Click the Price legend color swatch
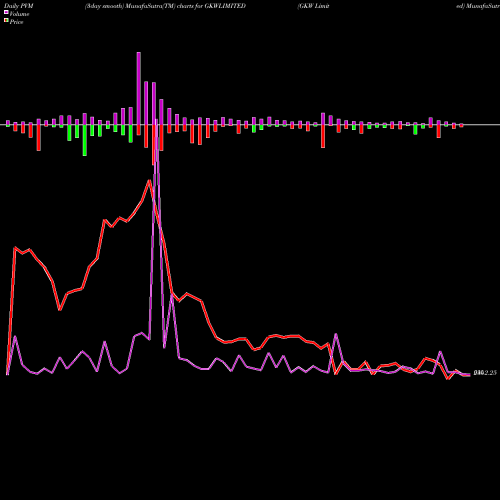500x500 pixels. pyautogui.click(x=6, y=21)
